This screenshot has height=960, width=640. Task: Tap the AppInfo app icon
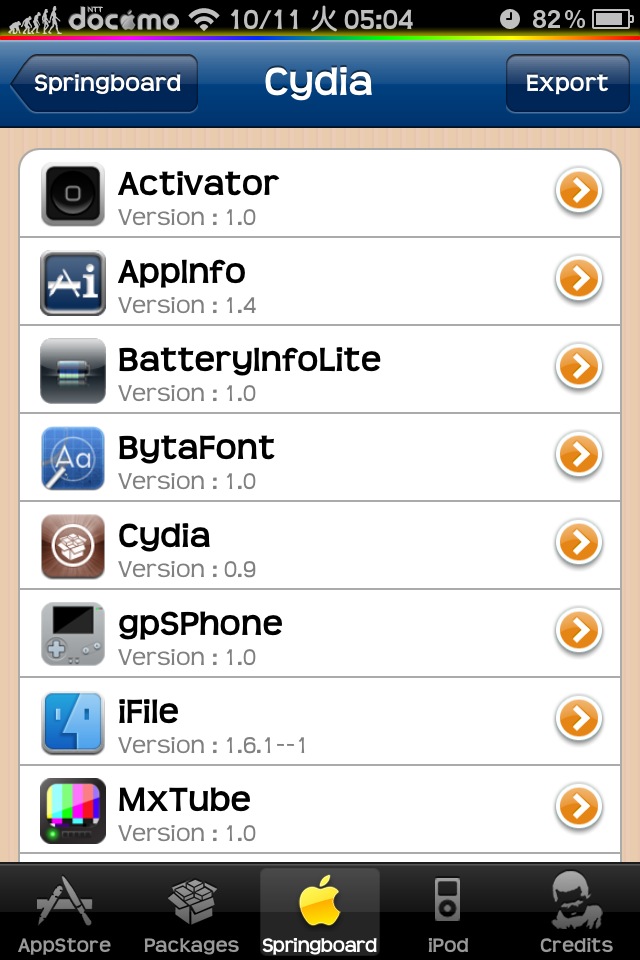point(73,282)
